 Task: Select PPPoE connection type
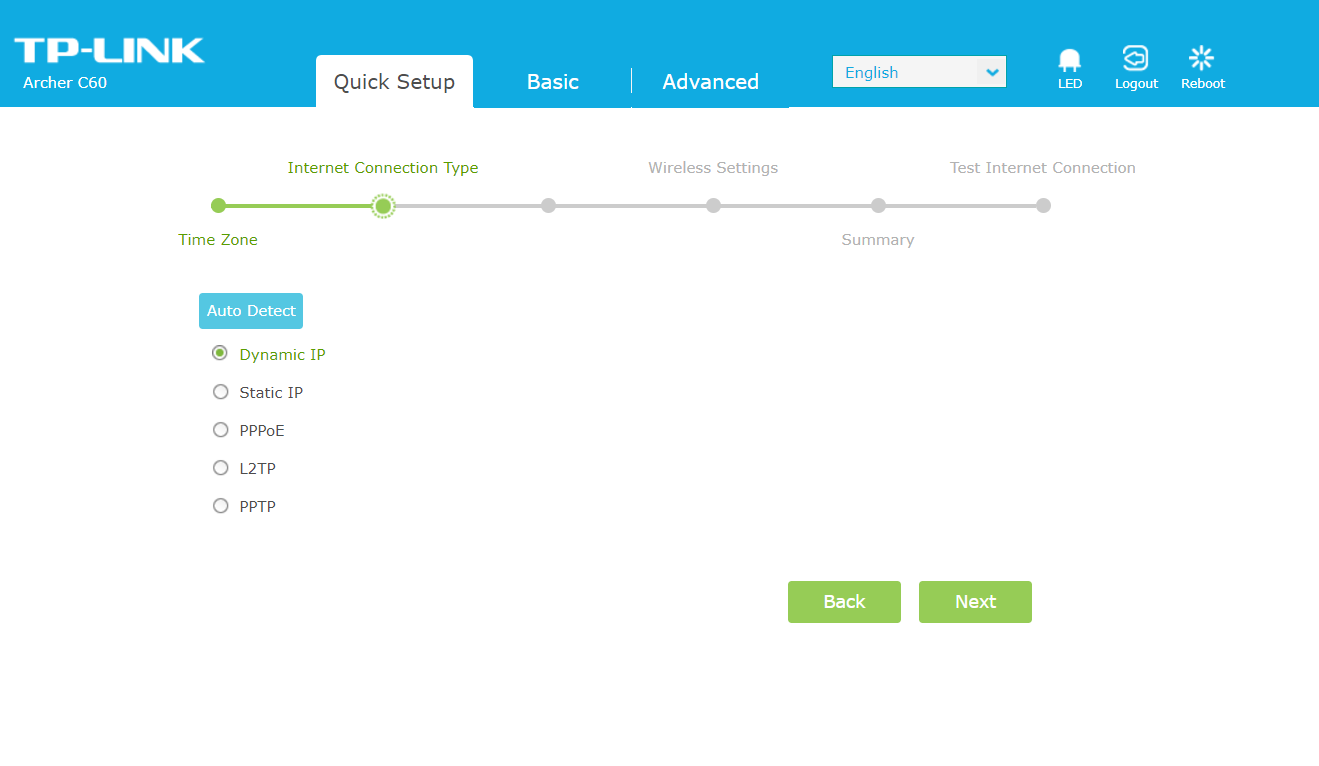pos(221,430)
